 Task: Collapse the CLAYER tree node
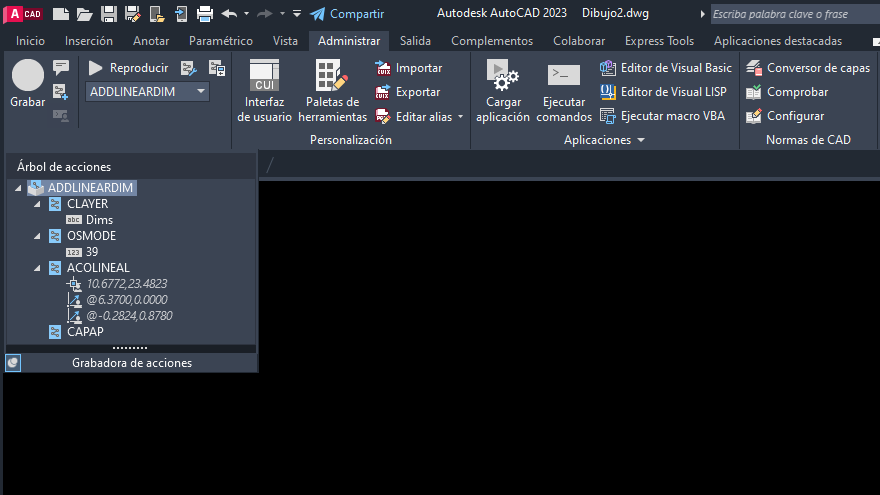[x=37, y=204]
